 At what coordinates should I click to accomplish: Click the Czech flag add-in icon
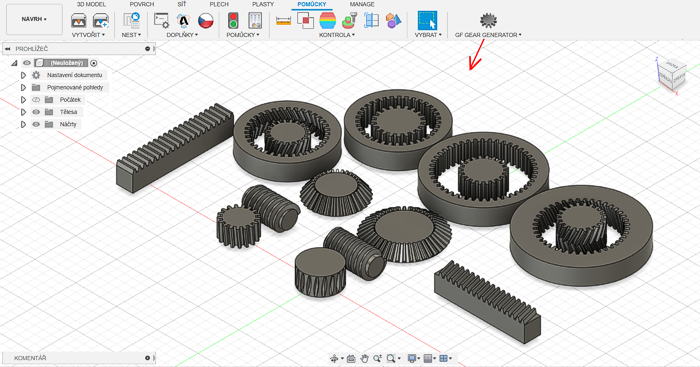coord(206,21)
